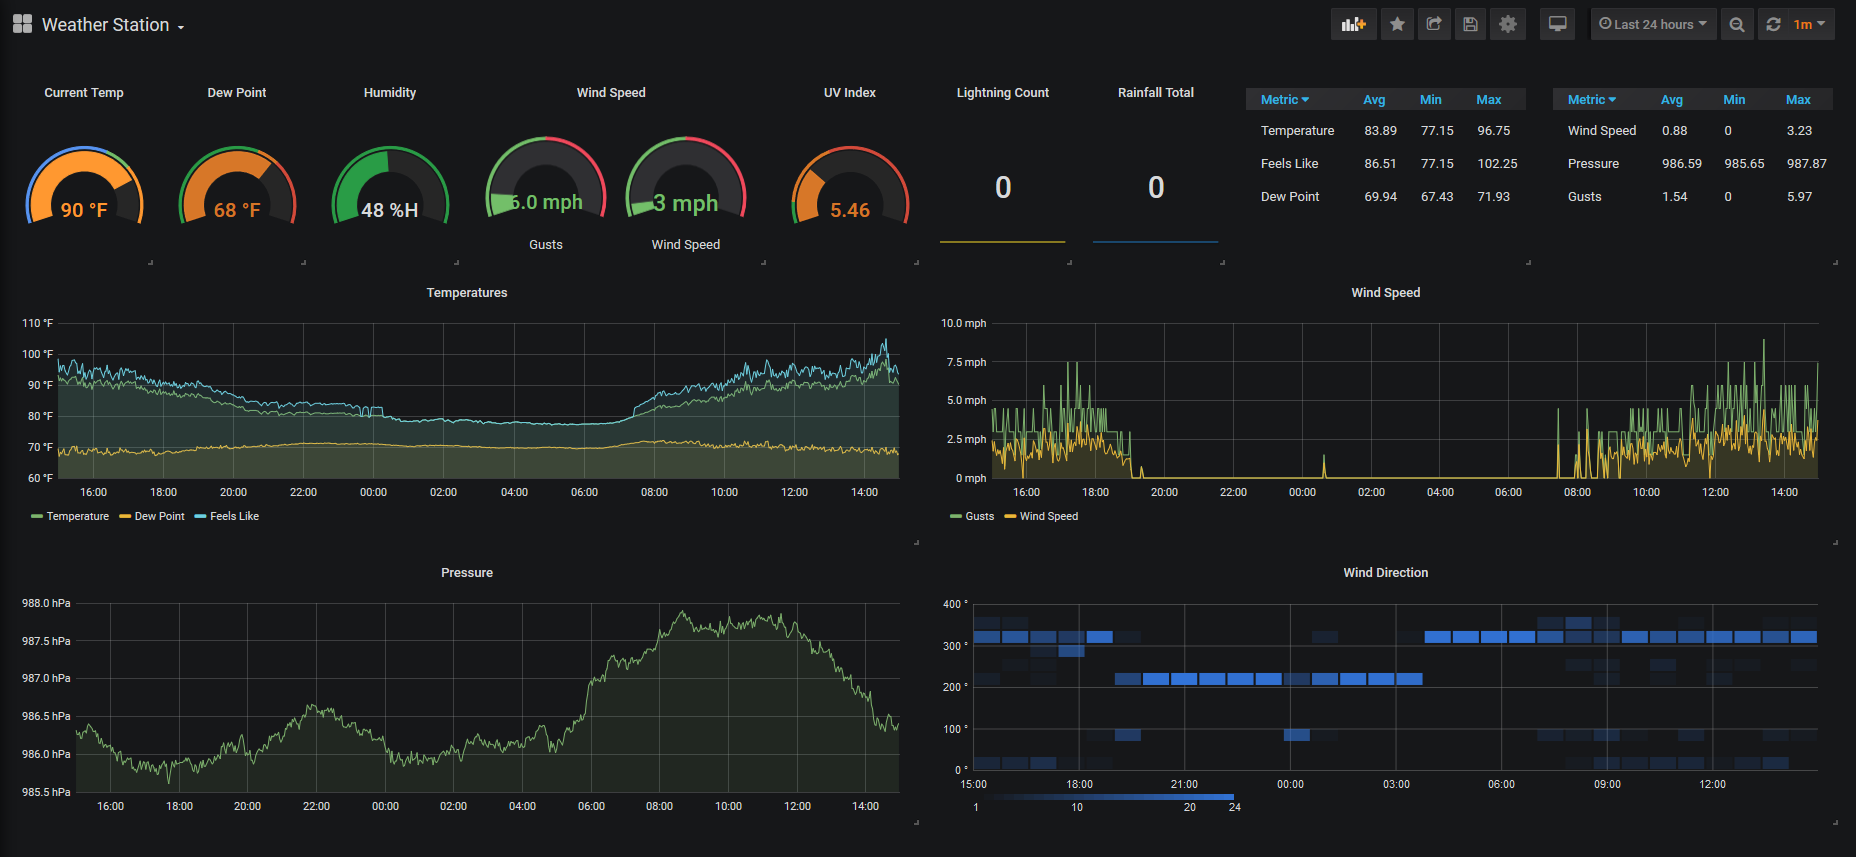Click the Gusts legend color swatch
The image size is (1856, 857).
(956, 516)
